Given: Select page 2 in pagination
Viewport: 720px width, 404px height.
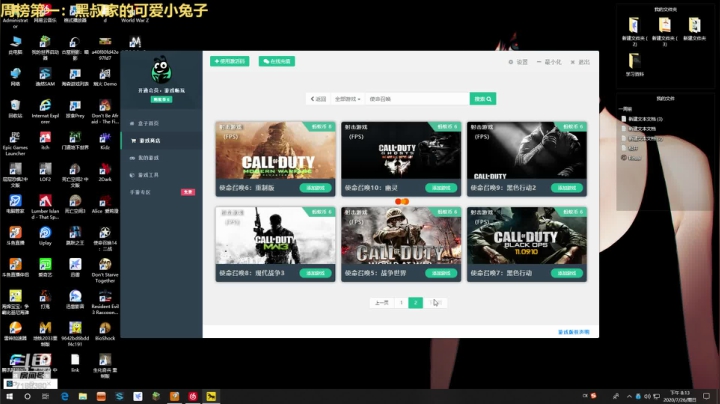Looking at the screenshot, I should (x=416, y=303).
